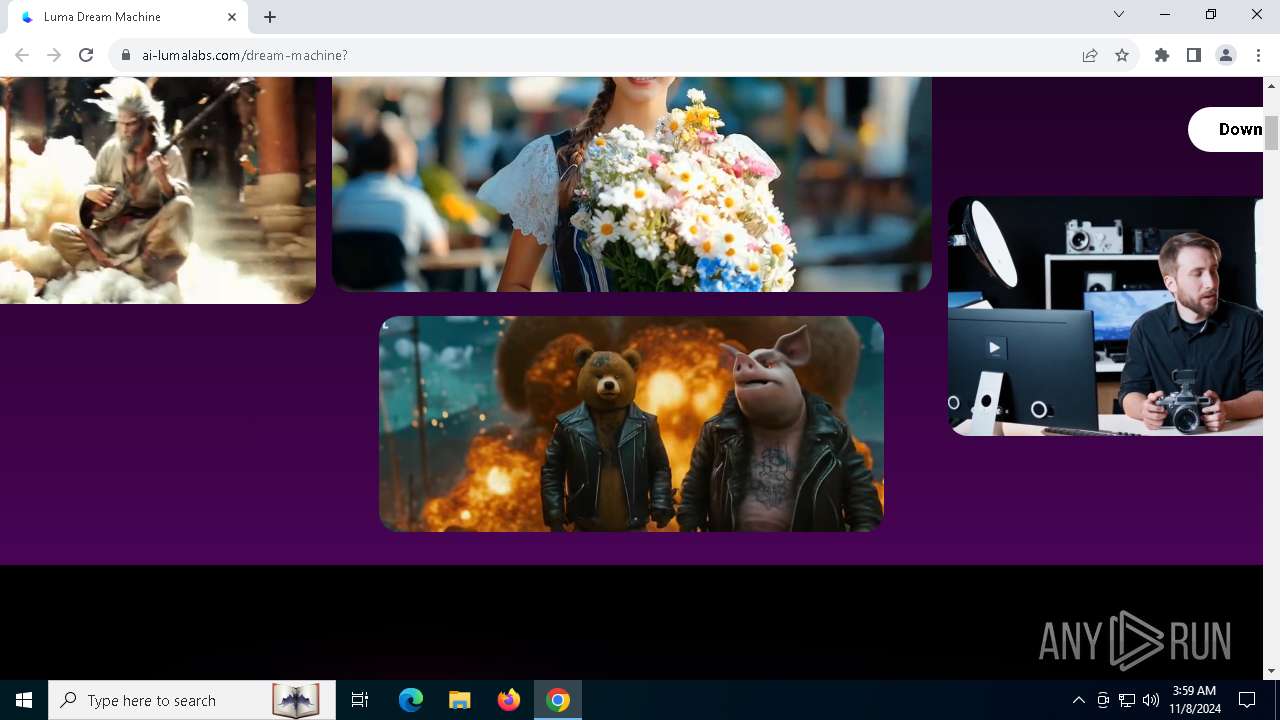This screenshot has height=720, width=1280.
Task: Launch Firefox from the taskbar
Action: click(509, 700)
